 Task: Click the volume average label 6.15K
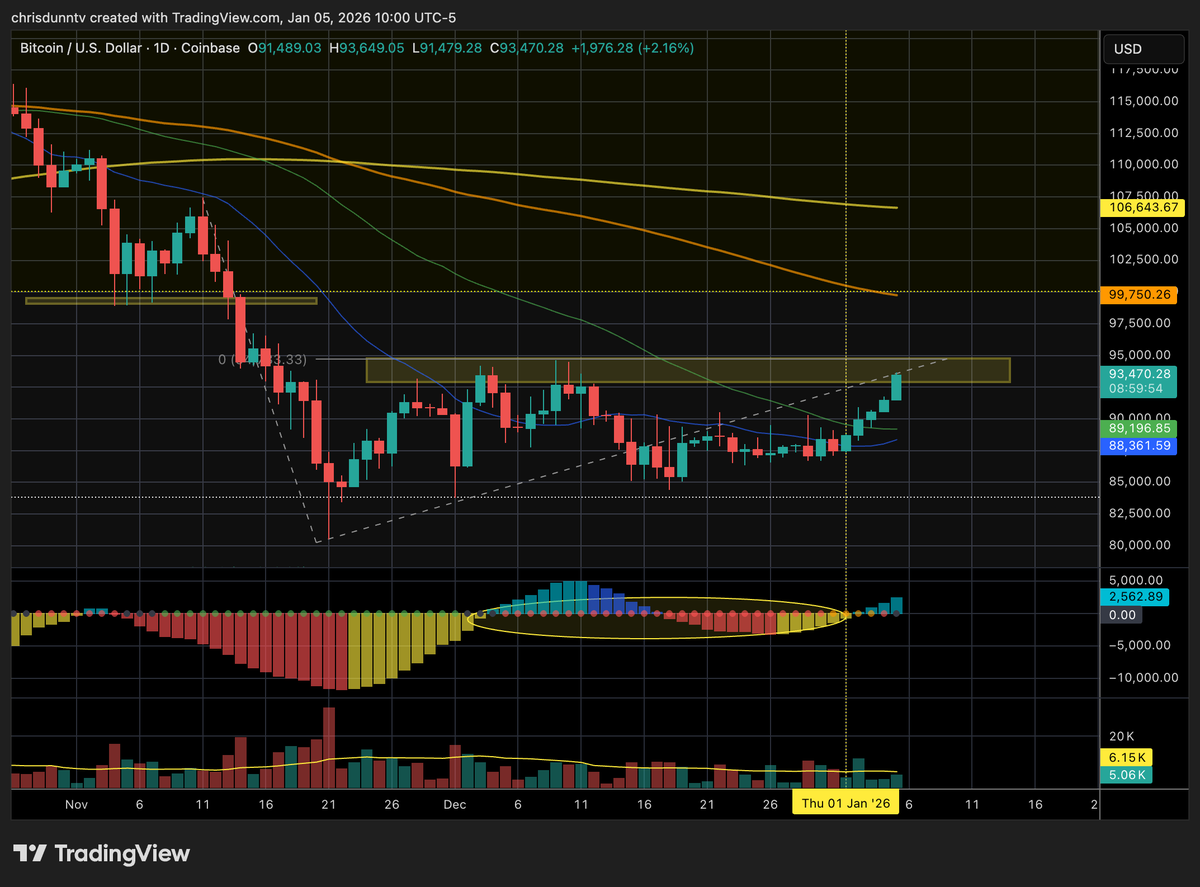point(1126,757)
